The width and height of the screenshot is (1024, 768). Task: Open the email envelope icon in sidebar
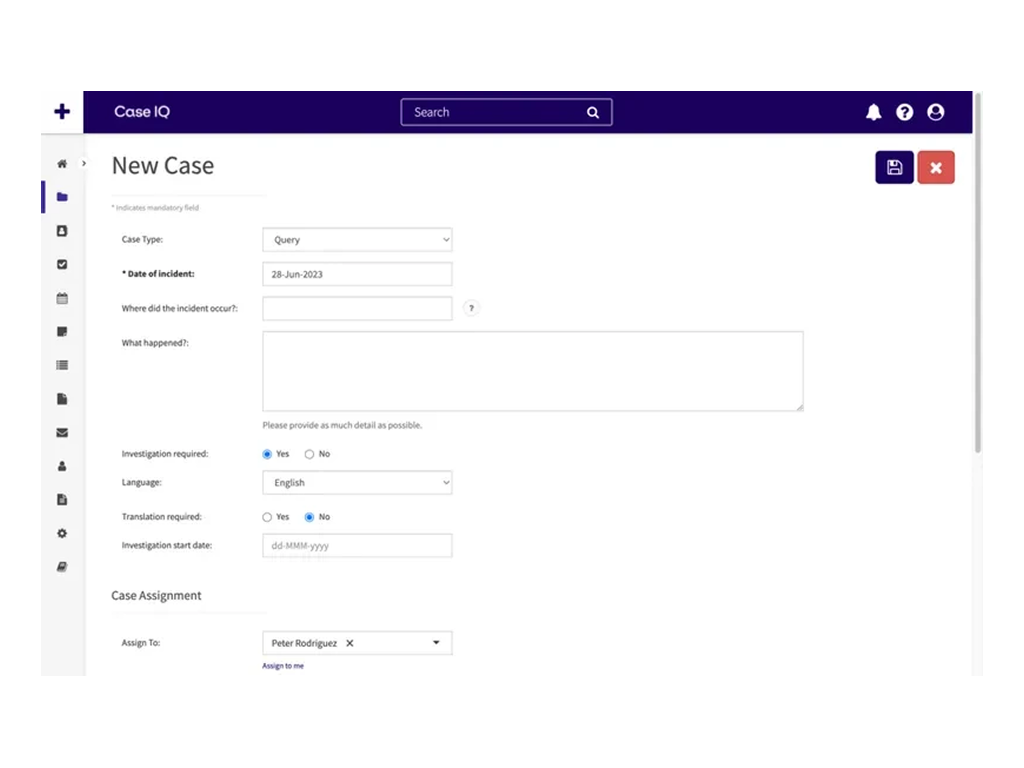[62, 432]
